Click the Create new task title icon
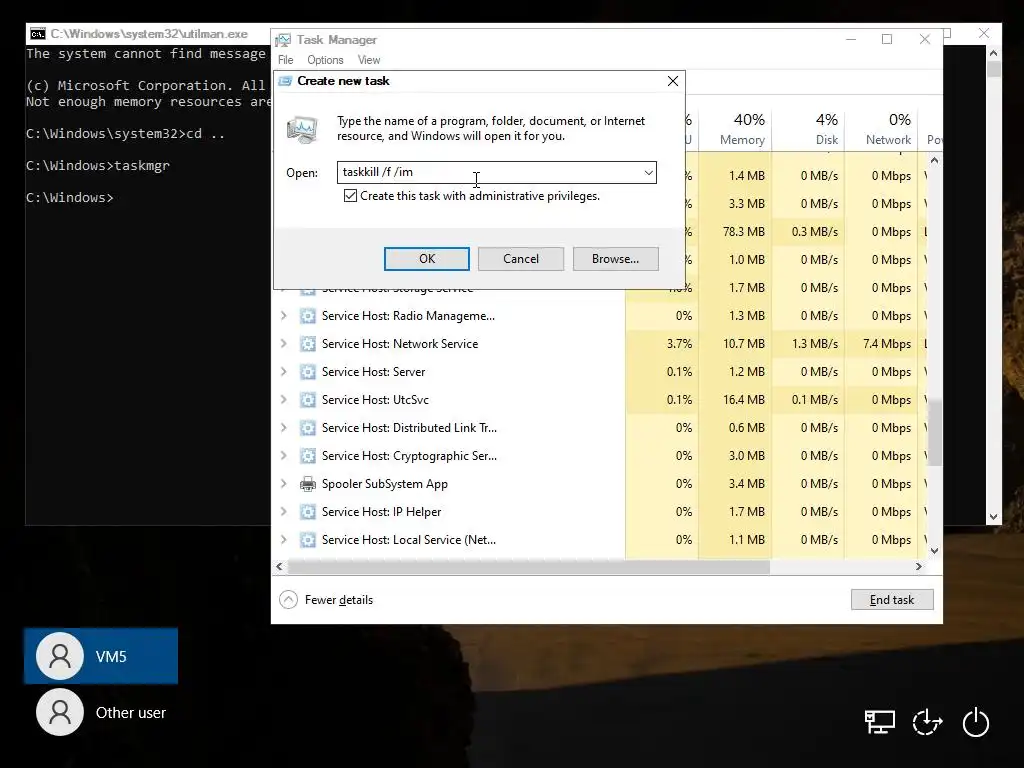 click(285, 81)
